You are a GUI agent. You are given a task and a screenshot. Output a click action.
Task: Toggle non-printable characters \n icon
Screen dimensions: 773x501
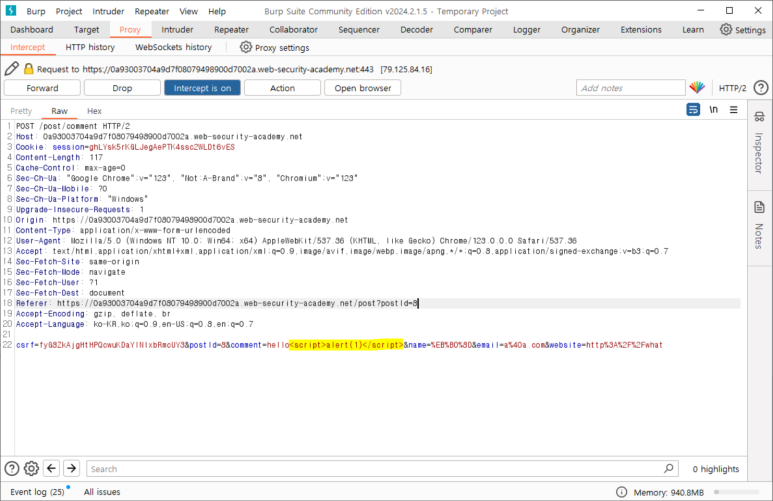click(x=713, y=109)
